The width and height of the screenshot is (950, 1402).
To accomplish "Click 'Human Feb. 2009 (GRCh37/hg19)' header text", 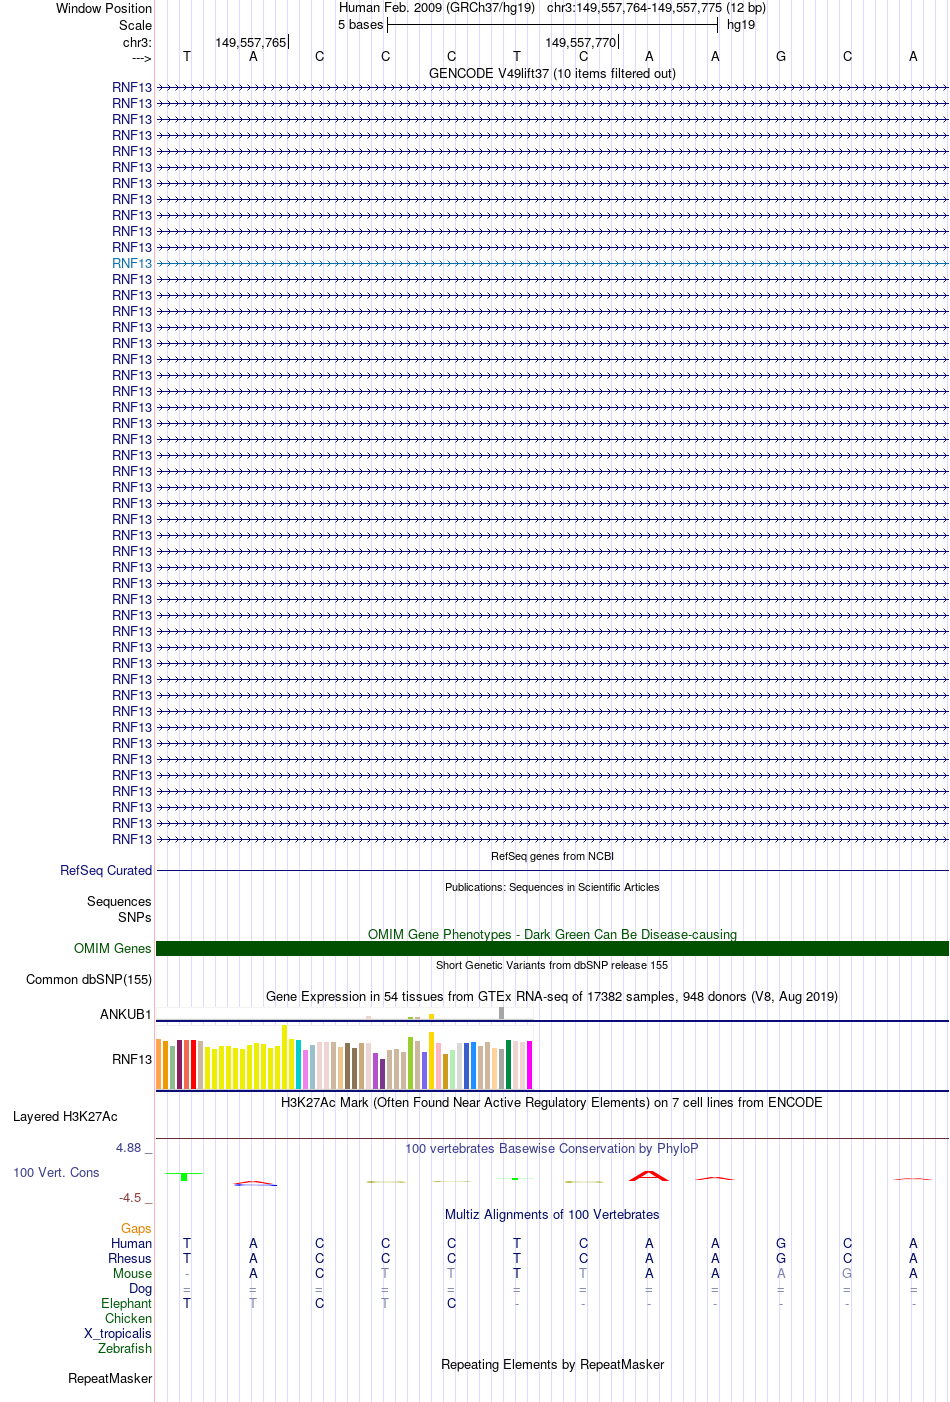I will click(437, 8).
